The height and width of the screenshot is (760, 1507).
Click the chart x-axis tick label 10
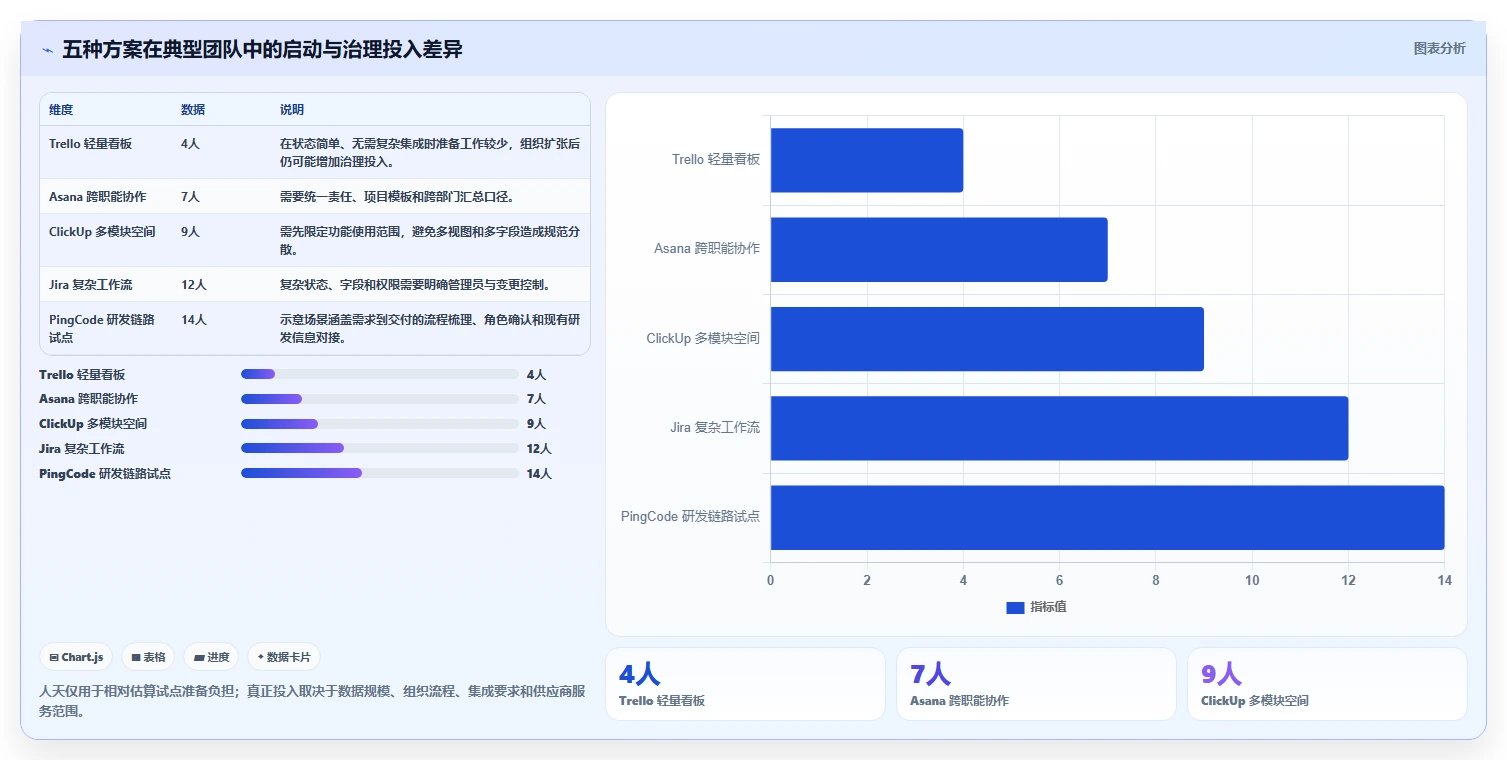coord(1252,581)
